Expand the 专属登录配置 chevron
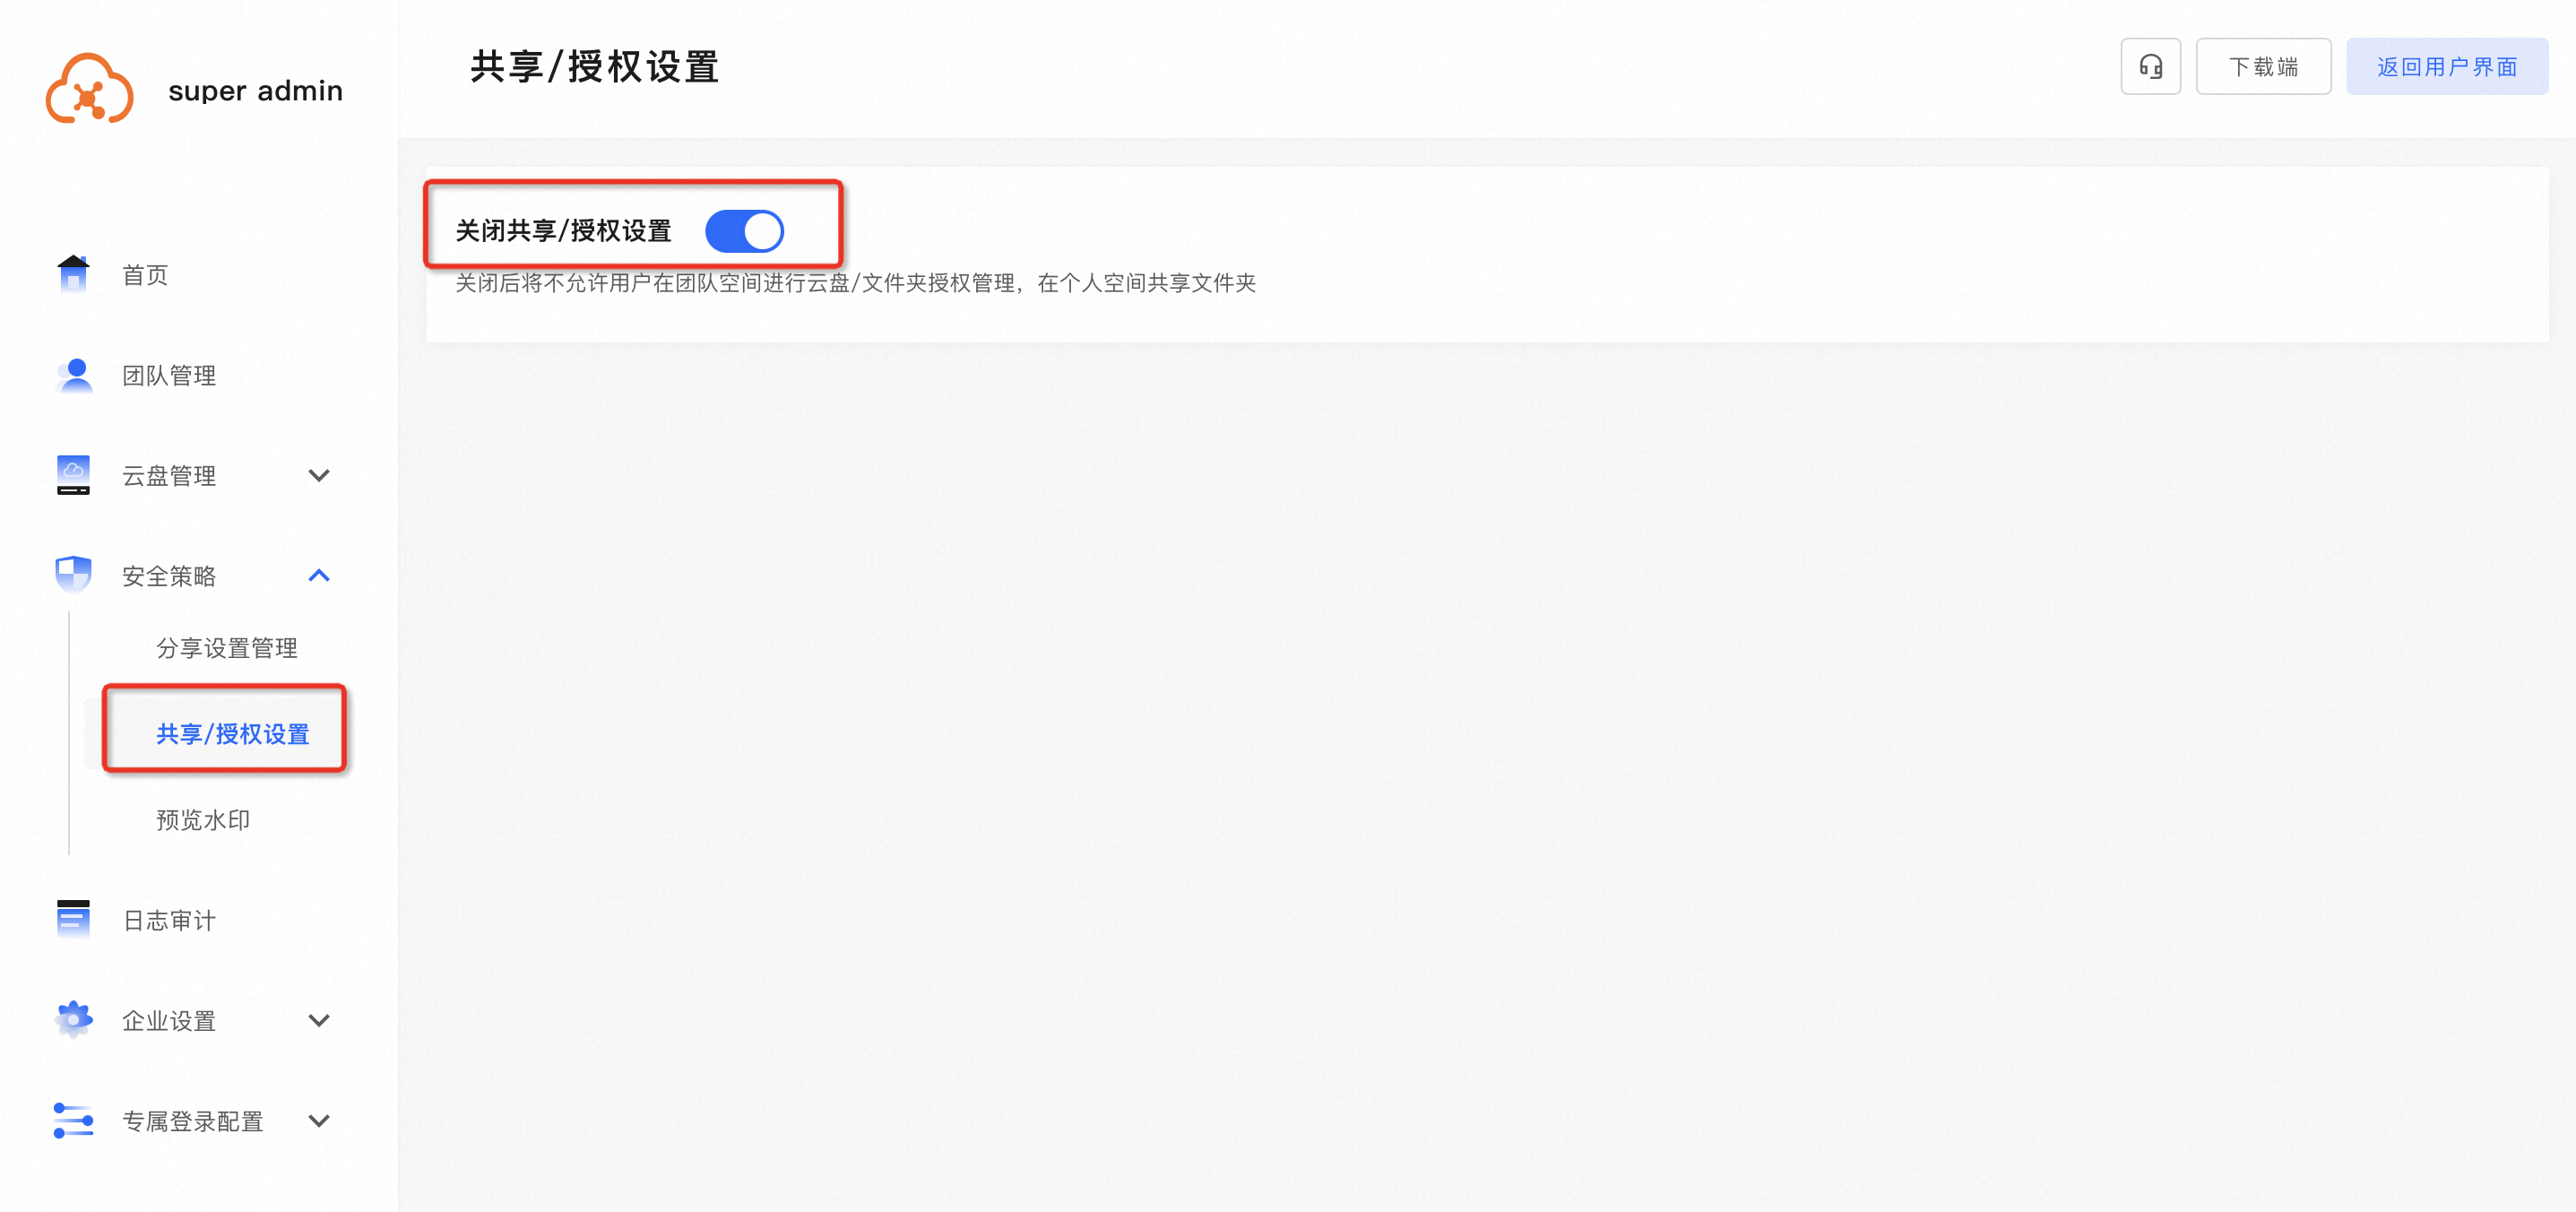Screen dimensions: 2576x1212 click(319, 1120)
